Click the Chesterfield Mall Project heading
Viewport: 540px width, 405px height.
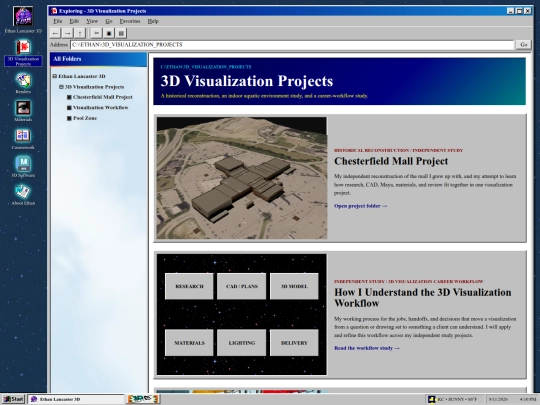point(391,161)
